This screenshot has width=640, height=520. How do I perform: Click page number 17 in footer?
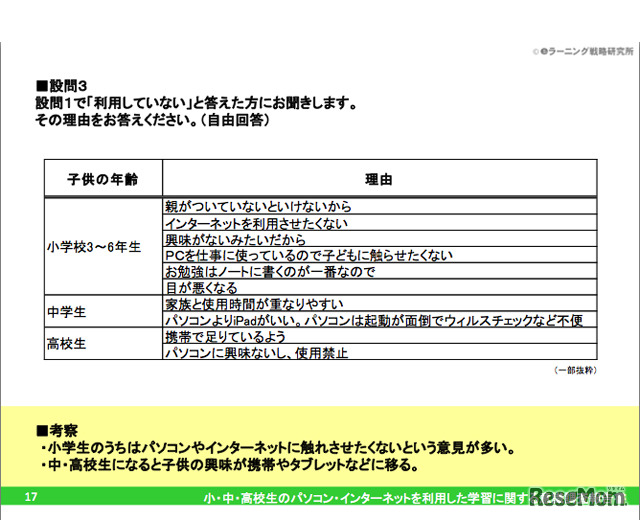31,497
